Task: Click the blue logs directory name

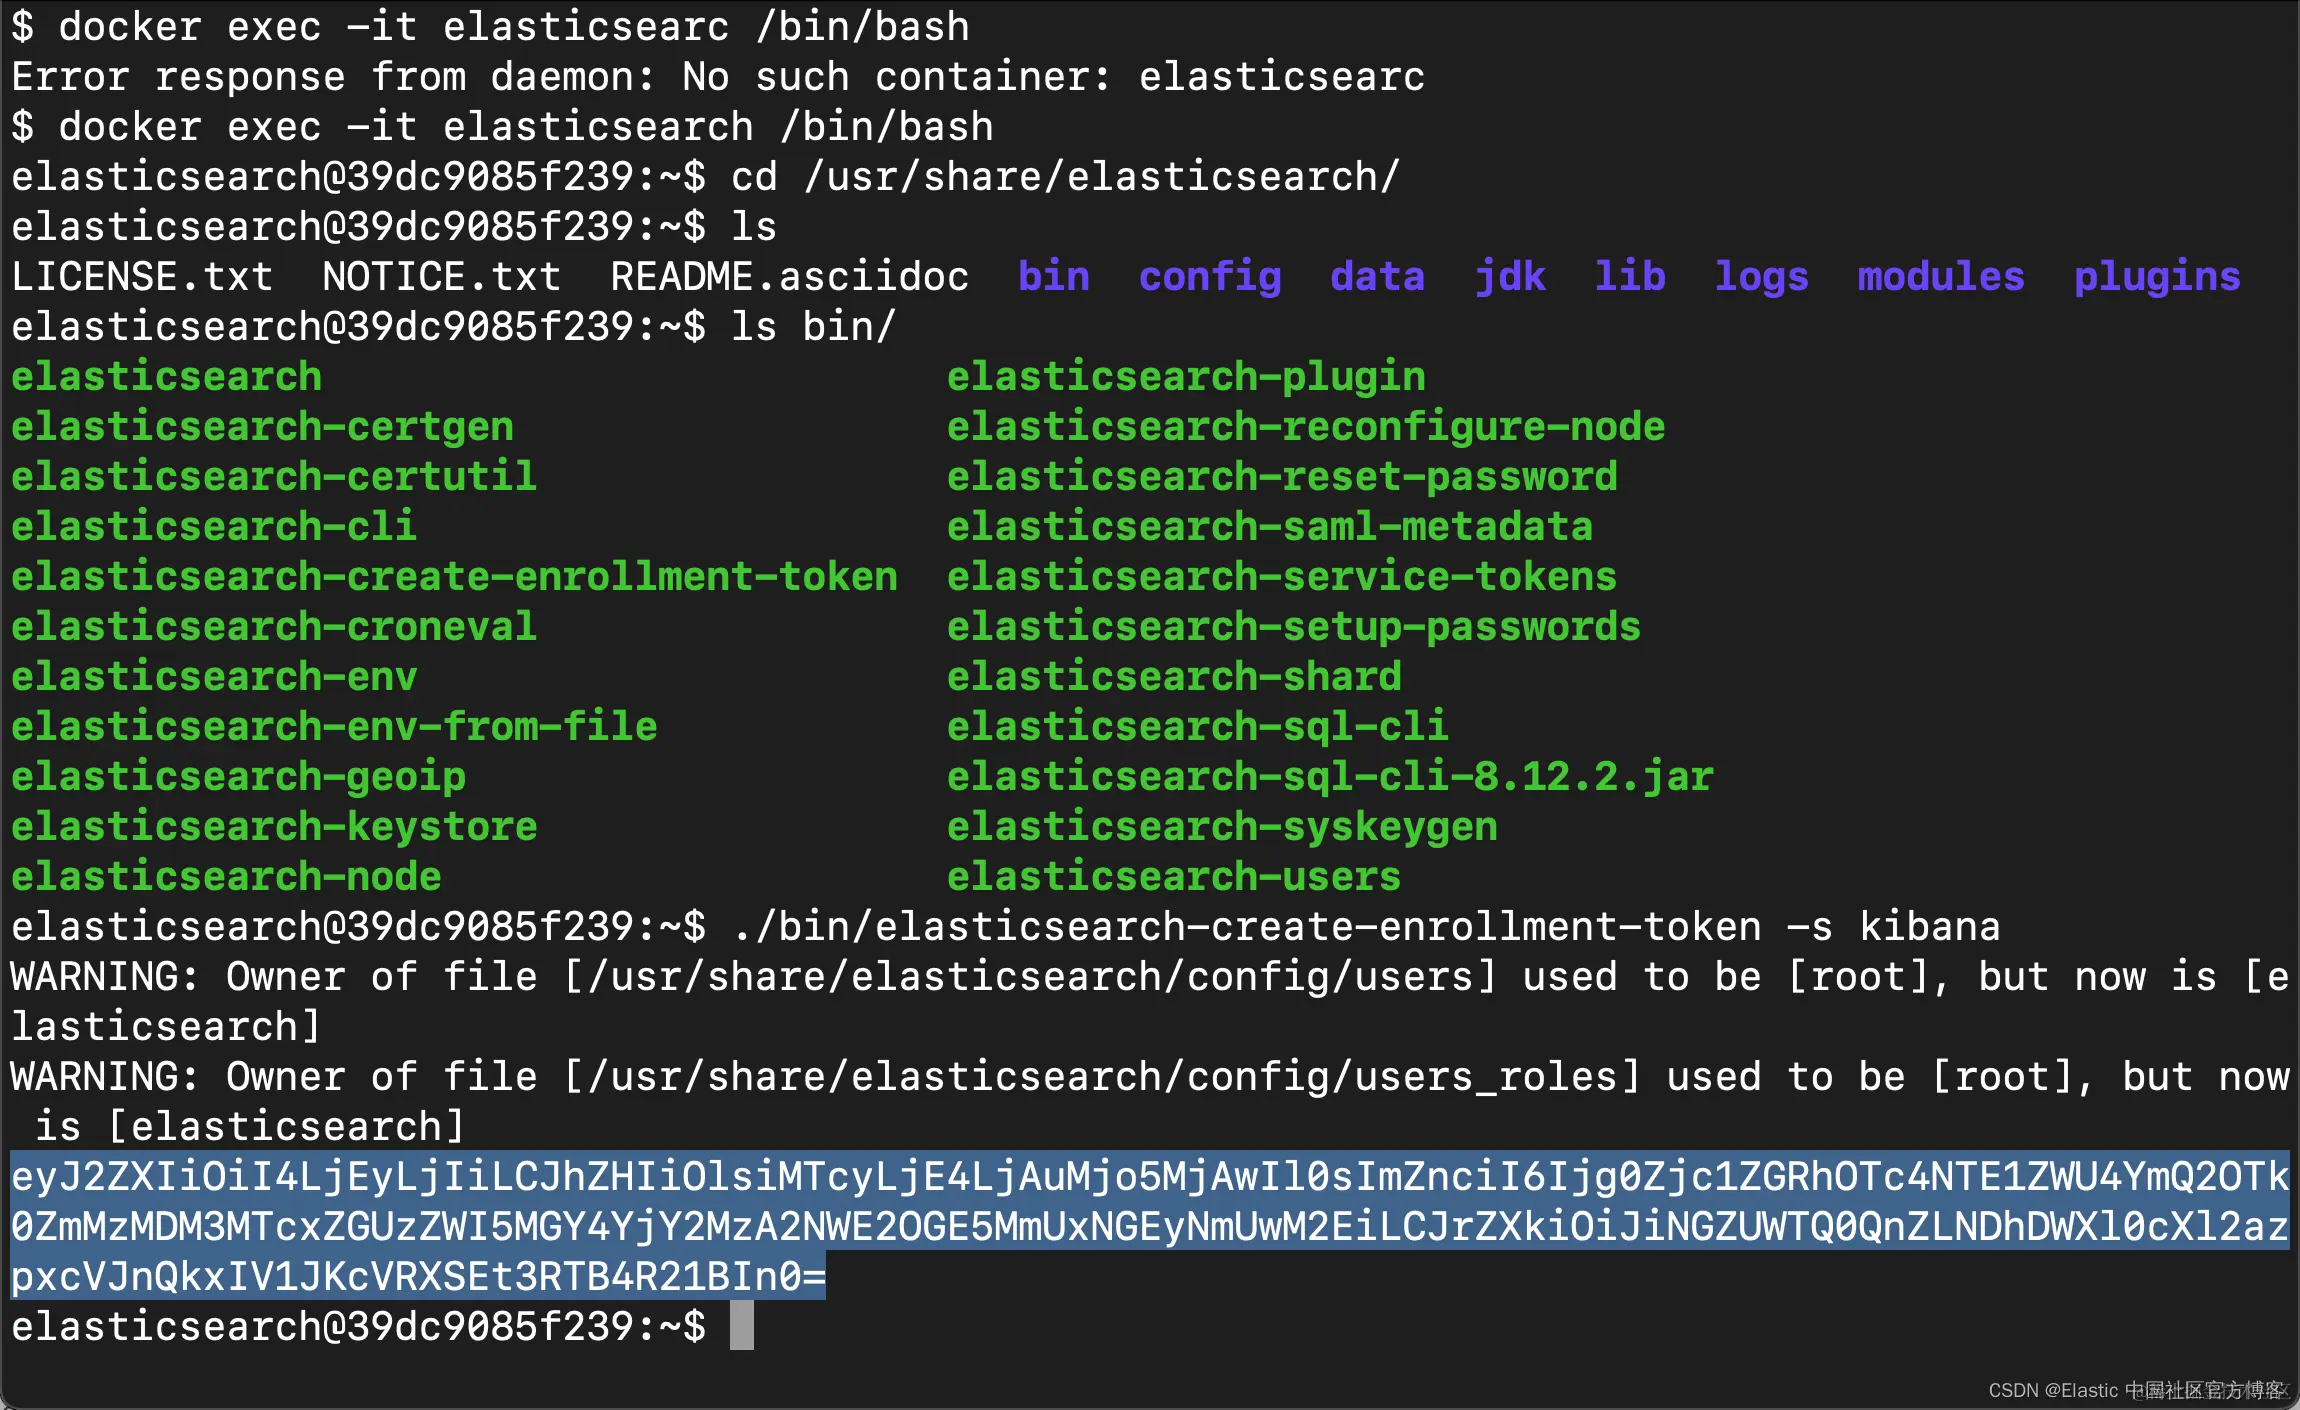Action: tap(1761, 277)
